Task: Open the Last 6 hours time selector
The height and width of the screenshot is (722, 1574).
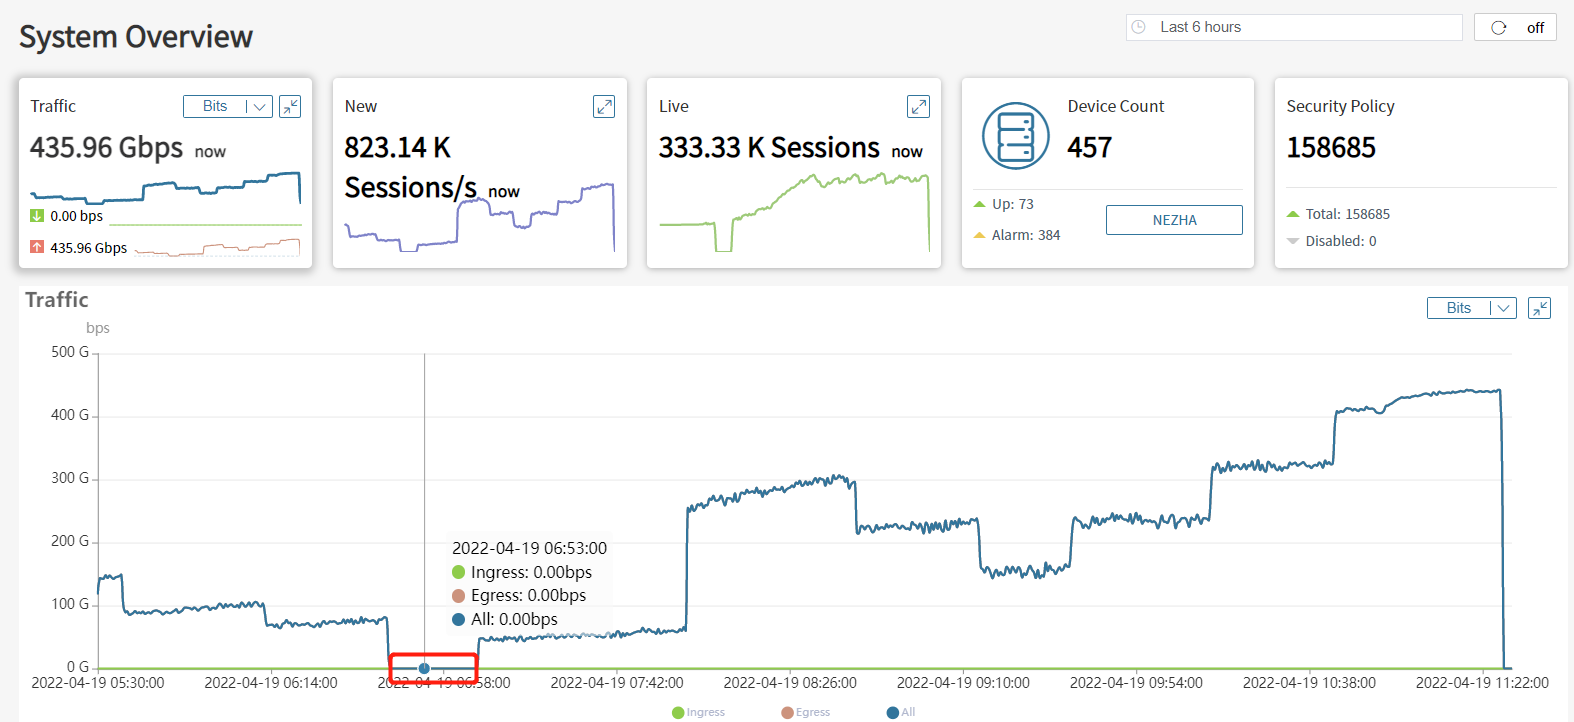Action: tap(1294, 27)
